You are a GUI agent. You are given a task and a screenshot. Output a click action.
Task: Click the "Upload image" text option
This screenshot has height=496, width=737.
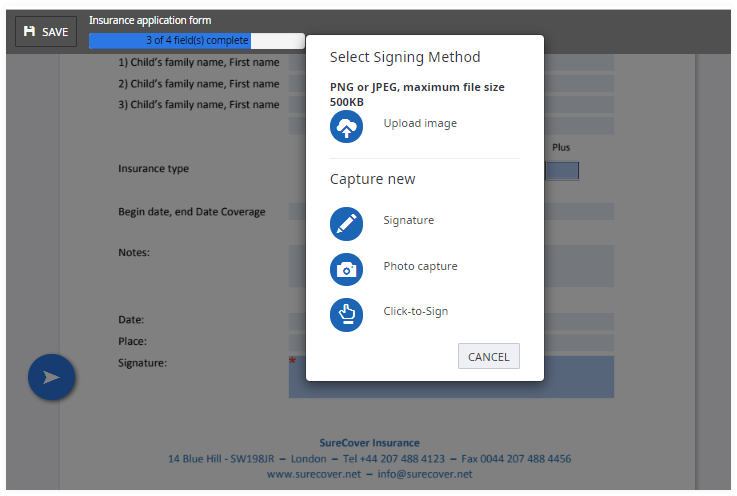(x=419, y=124)
